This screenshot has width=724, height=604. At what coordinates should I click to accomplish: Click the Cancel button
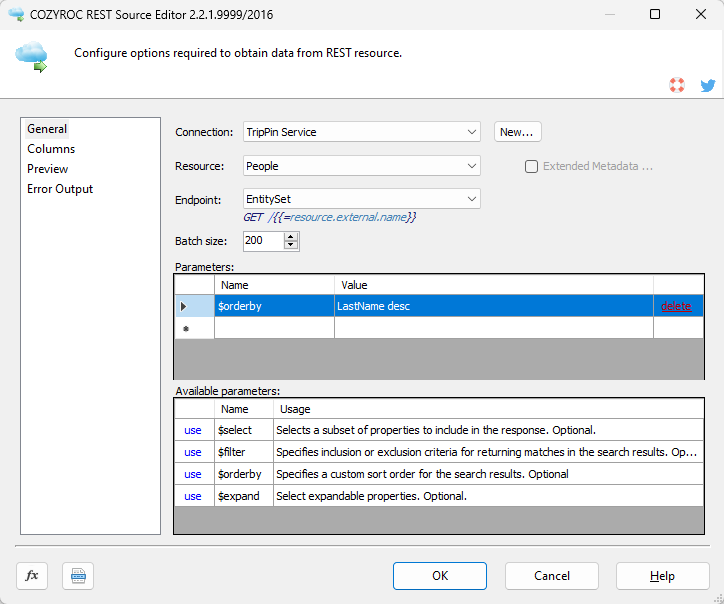552,576
